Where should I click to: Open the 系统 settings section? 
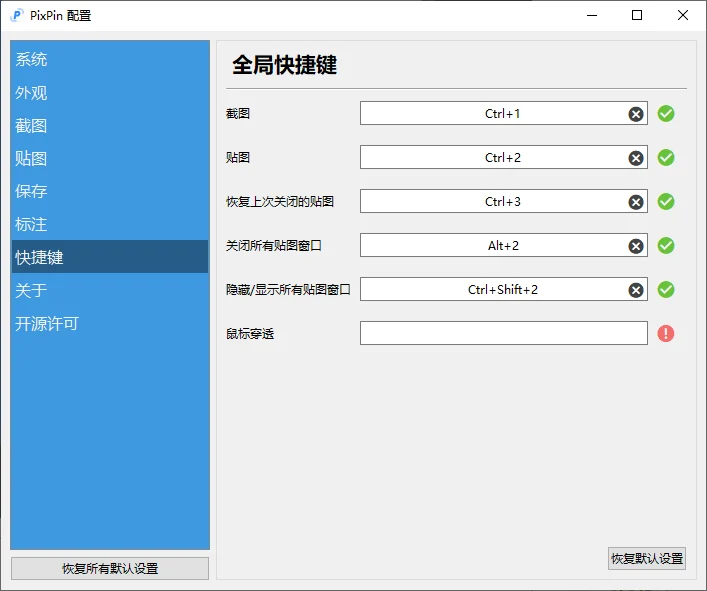32,60
